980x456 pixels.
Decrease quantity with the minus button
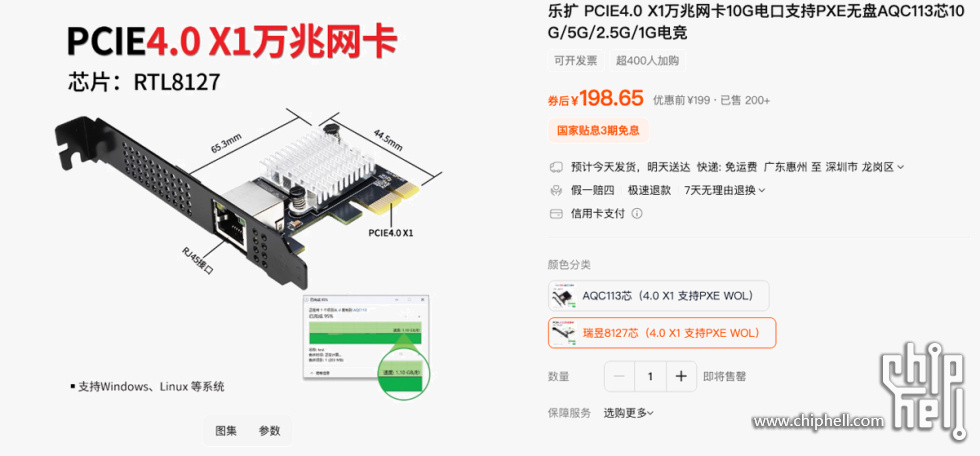[x=619, y=376]
